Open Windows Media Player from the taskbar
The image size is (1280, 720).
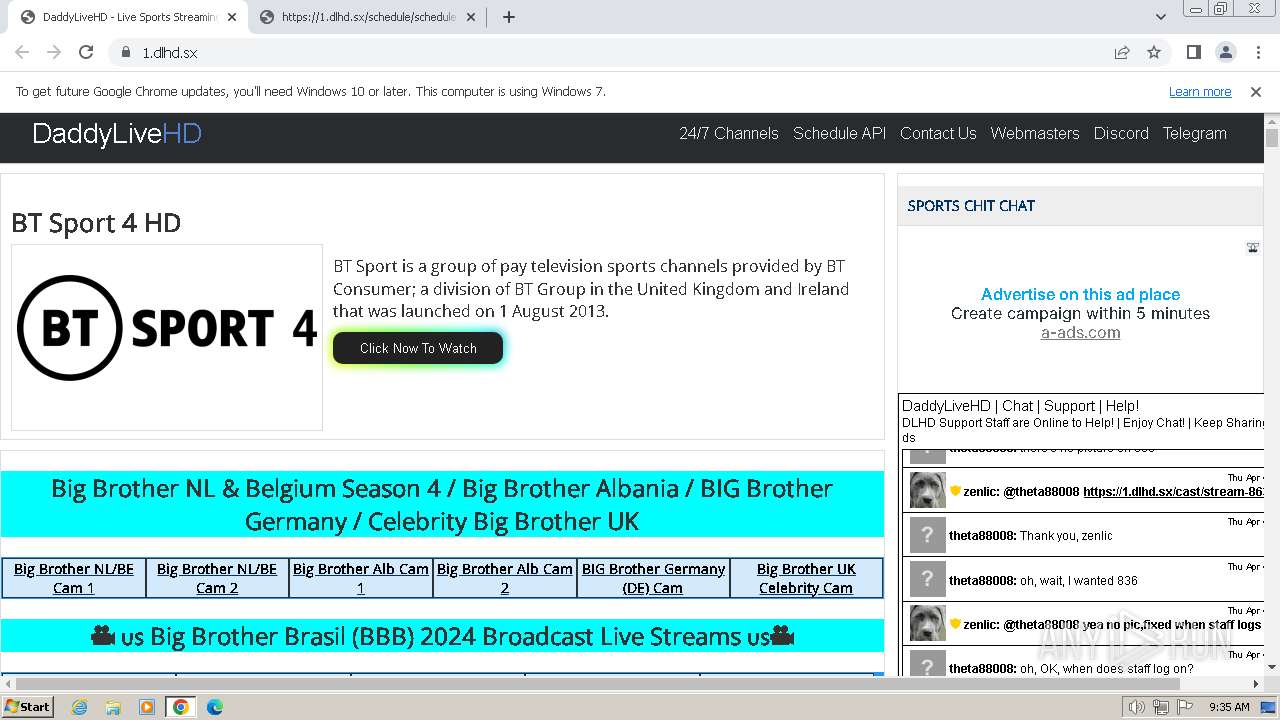click(147, 707)
